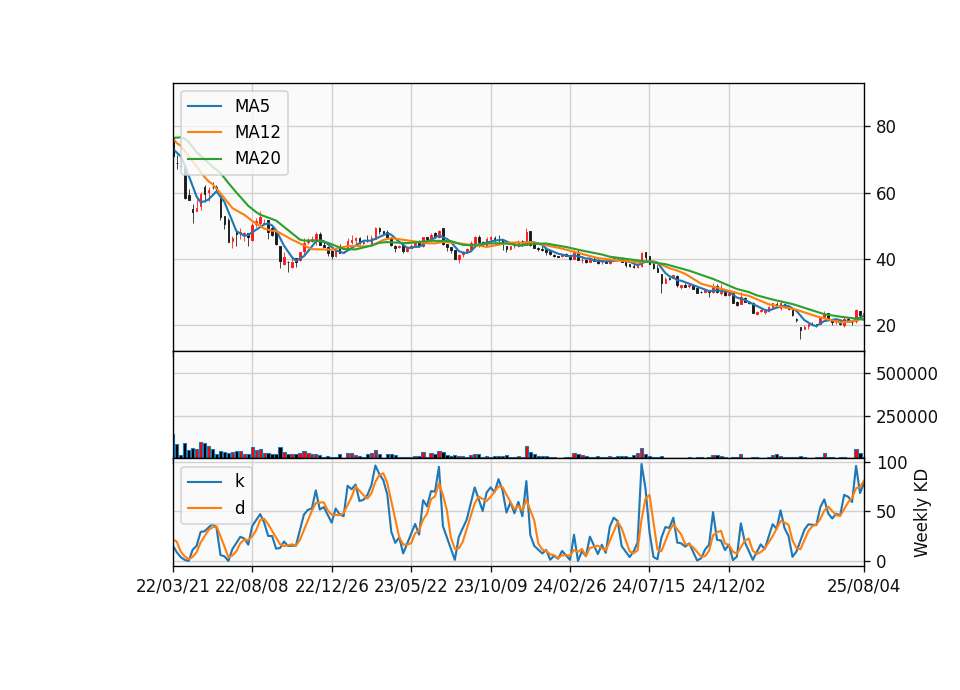The height and width of the screenshot is (690, 960).
Task: Click the 24/02/26 date axis label
Action: [x=569, y=586]
